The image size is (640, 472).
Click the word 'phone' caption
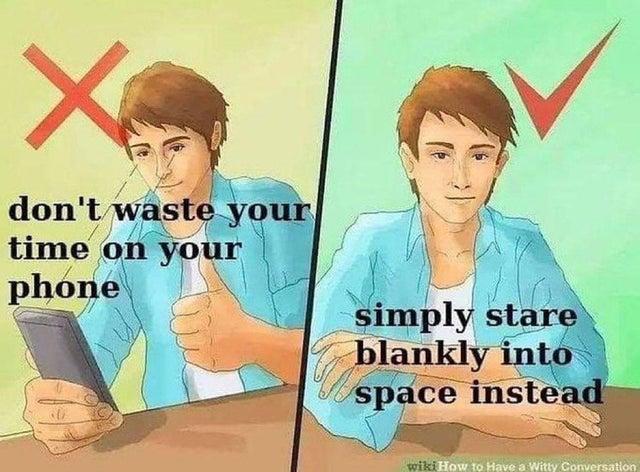click(x=64, y=289)
